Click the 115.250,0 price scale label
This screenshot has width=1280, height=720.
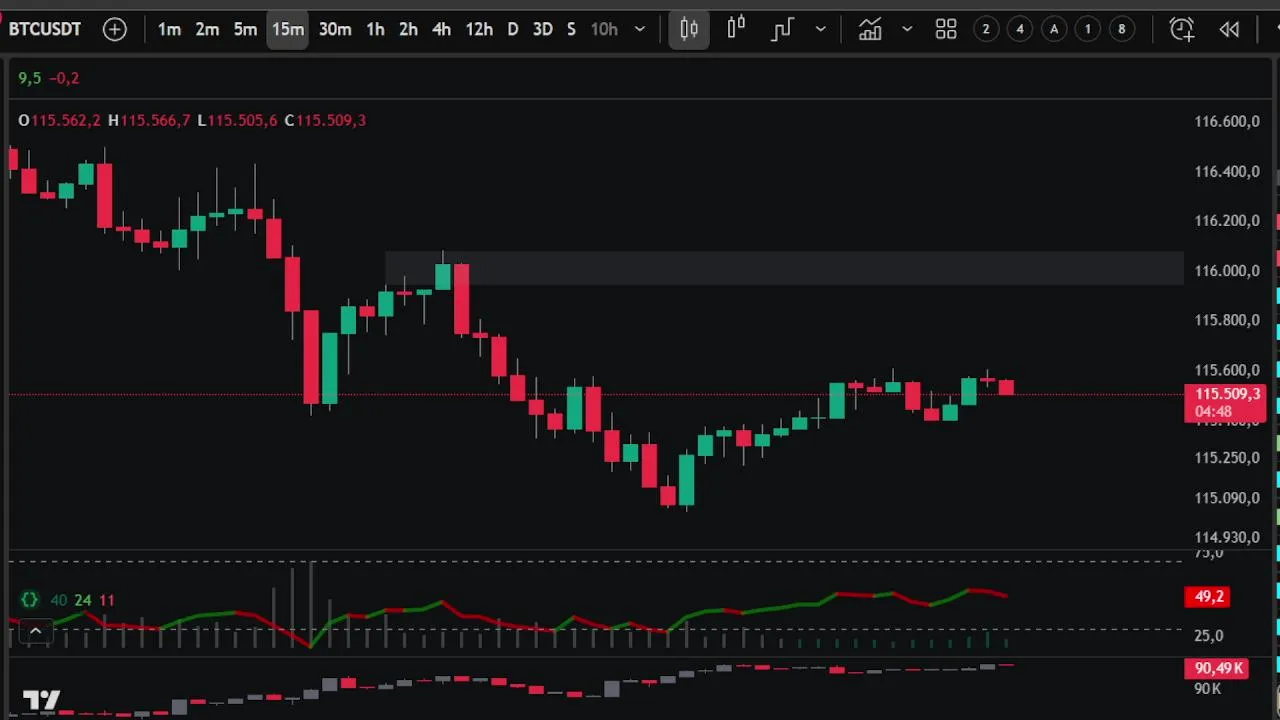pyautogui.click(x=1227, y=457)
